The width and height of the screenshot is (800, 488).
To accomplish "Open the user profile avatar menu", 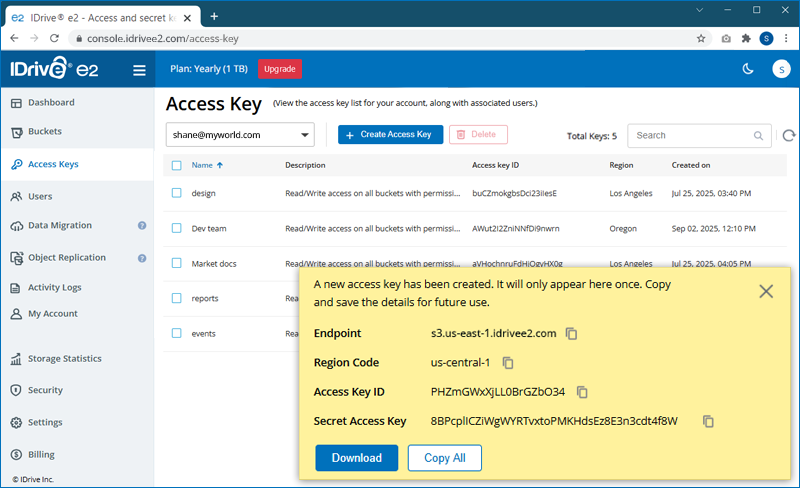I will pos(781,69).
